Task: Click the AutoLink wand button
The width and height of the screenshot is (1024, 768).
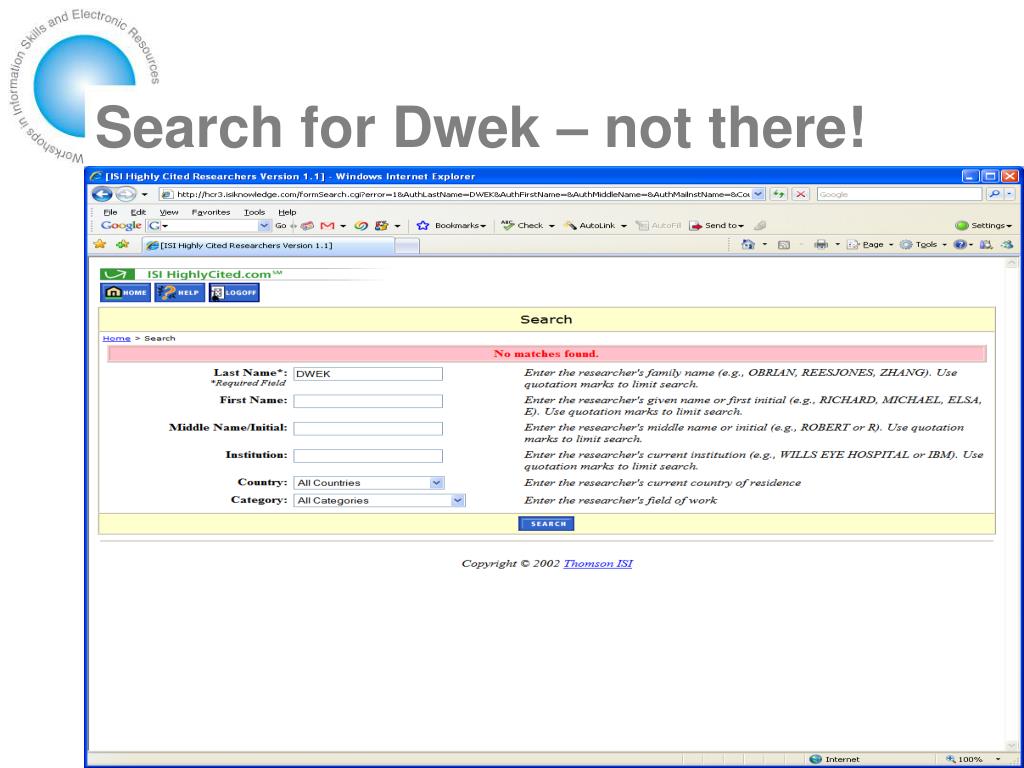Action: click(x=590, y=225)
